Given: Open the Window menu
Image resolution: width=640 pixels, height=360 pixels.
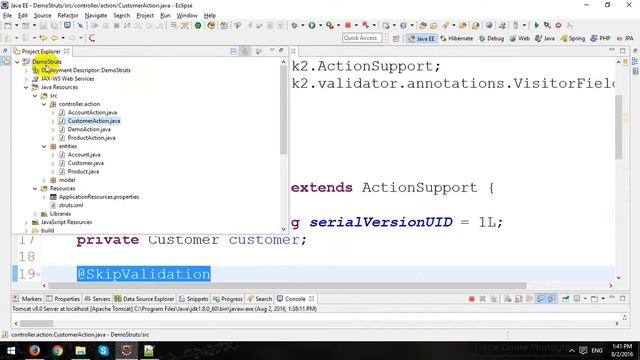Looking at the screenshot, I should pos(187,16).
